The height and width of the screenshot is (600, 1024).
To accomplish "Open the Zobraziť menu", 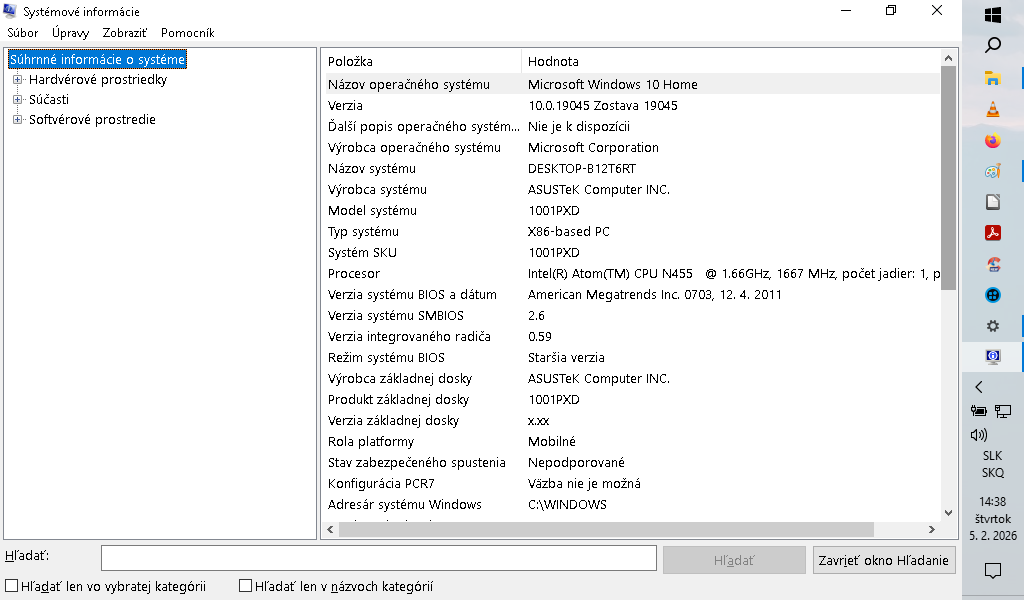I will [125, 33].
